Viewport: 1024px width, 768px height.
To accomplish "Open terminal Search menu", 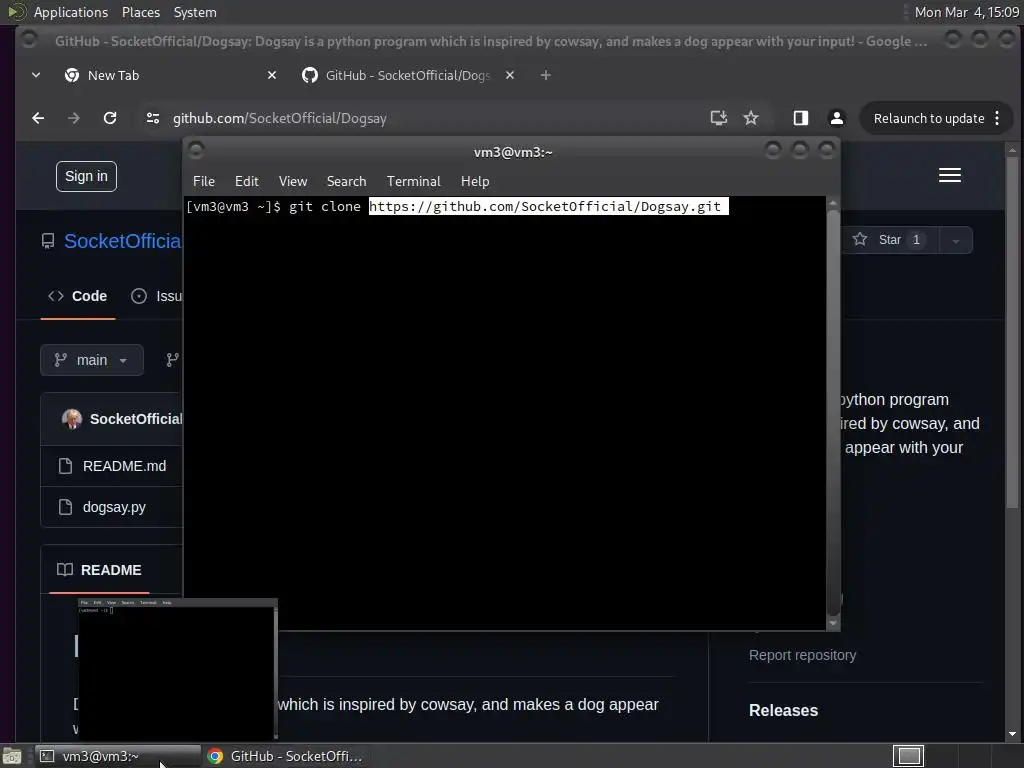I will point(346,181).
